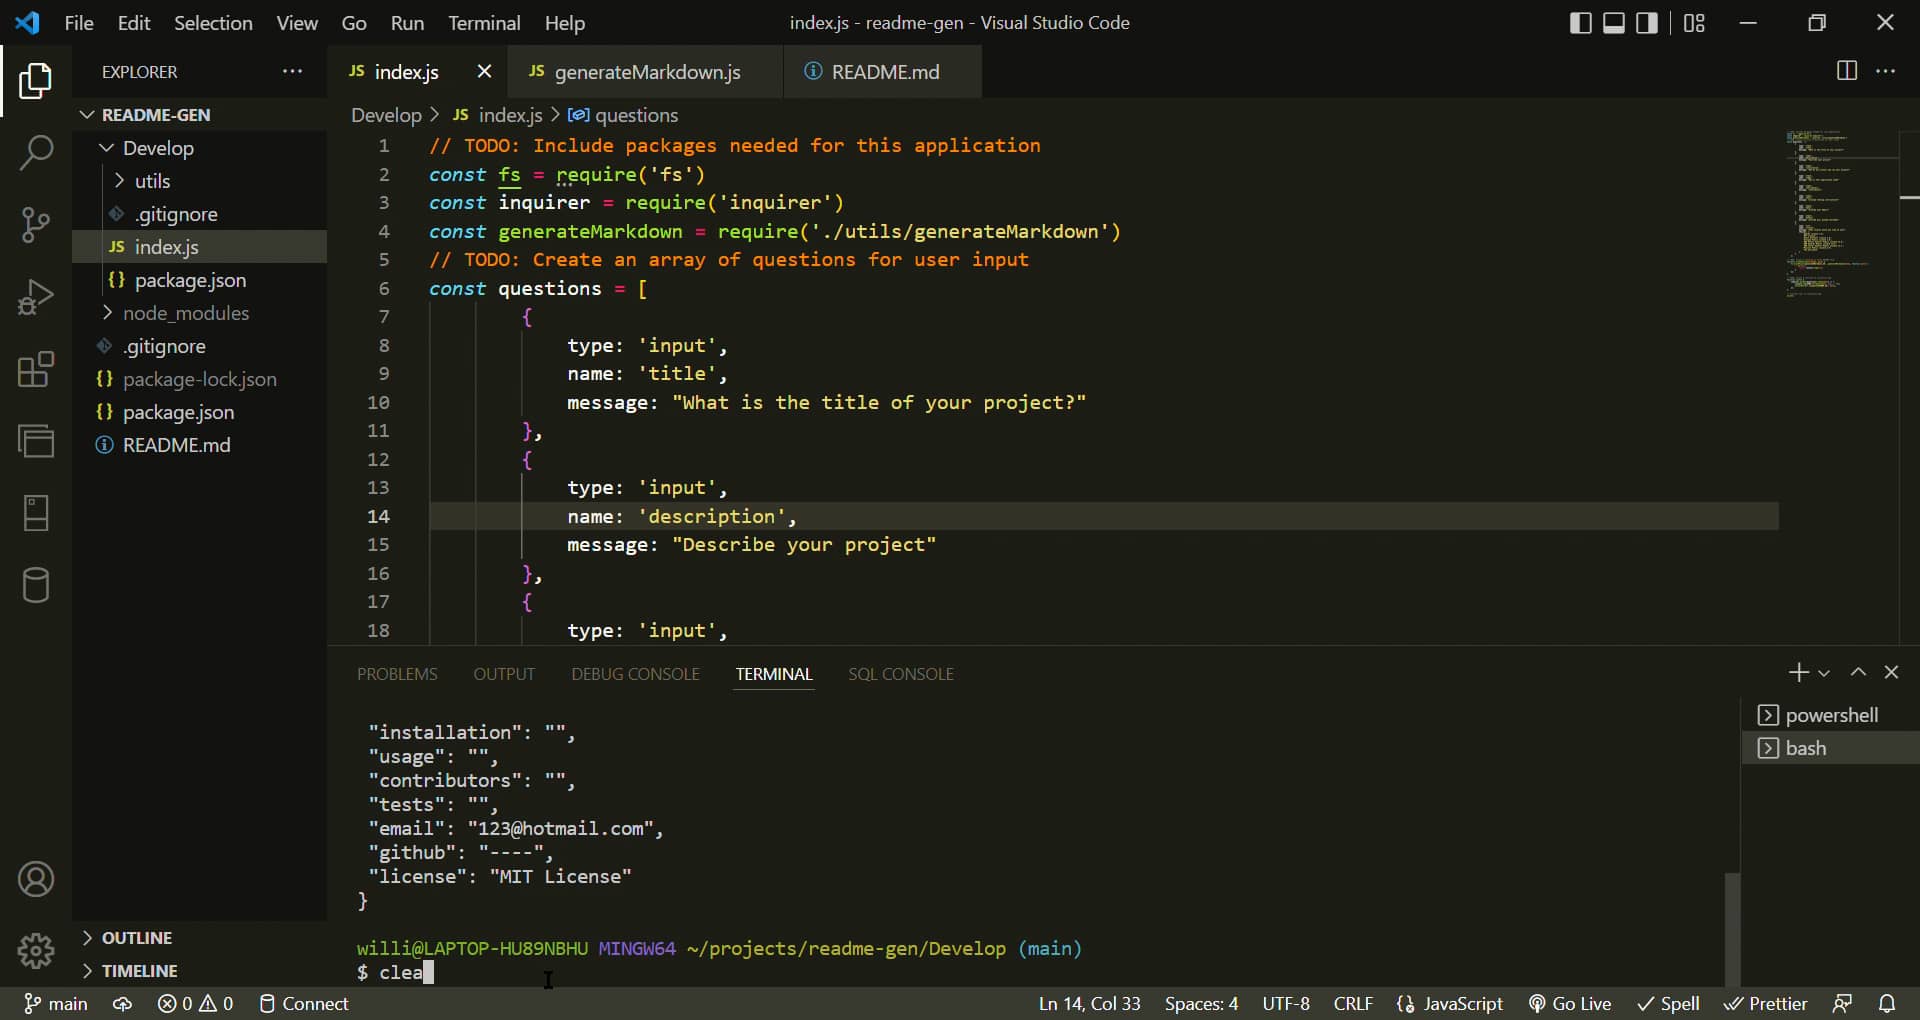This screenshot has height=1020, width=1920.
Task: Open the Extensions view
Action: click(36, 369)
